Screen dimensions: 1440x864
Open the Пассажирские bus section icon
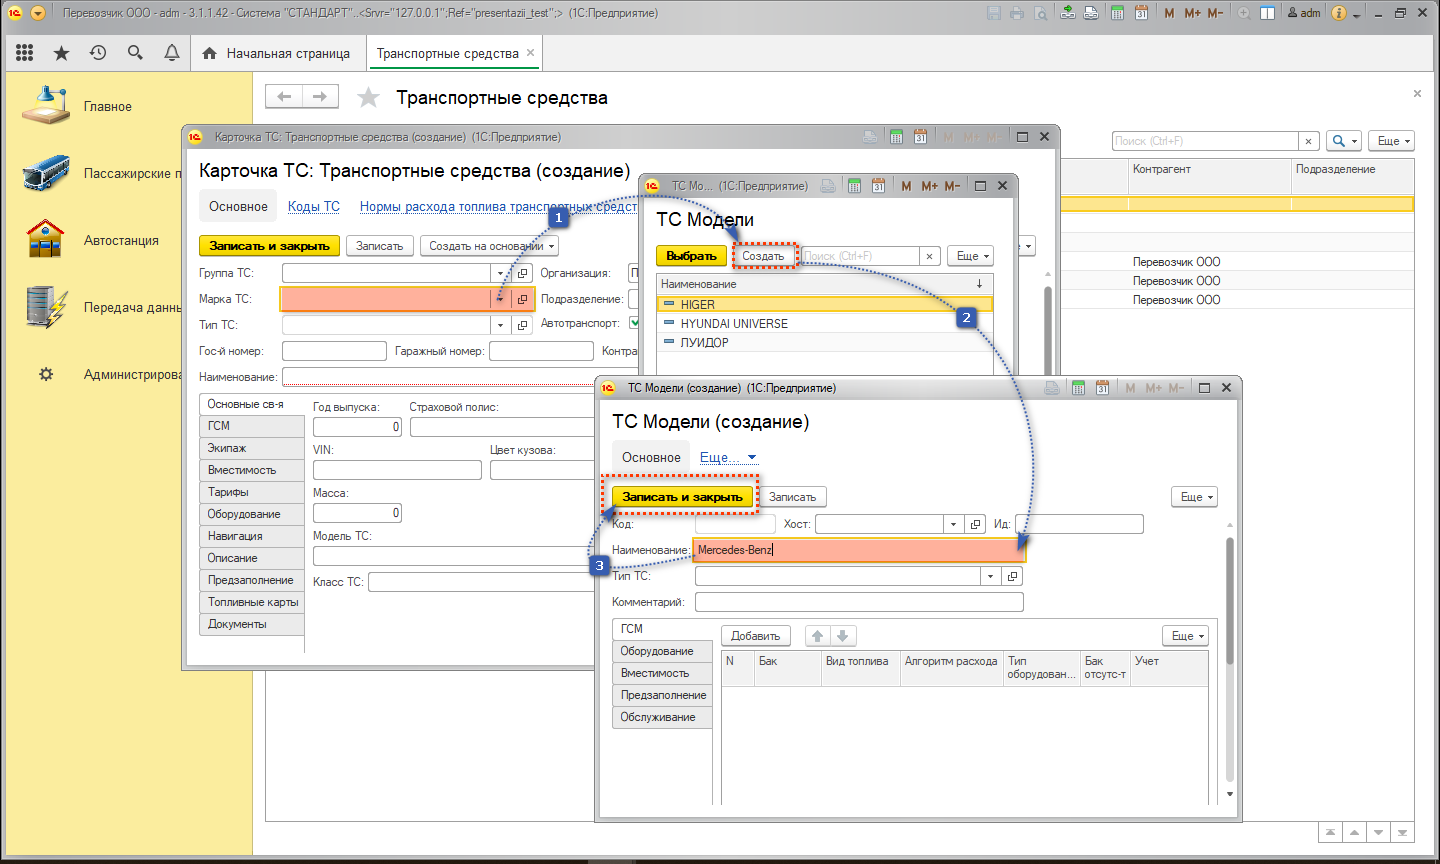tap(46, 174)
